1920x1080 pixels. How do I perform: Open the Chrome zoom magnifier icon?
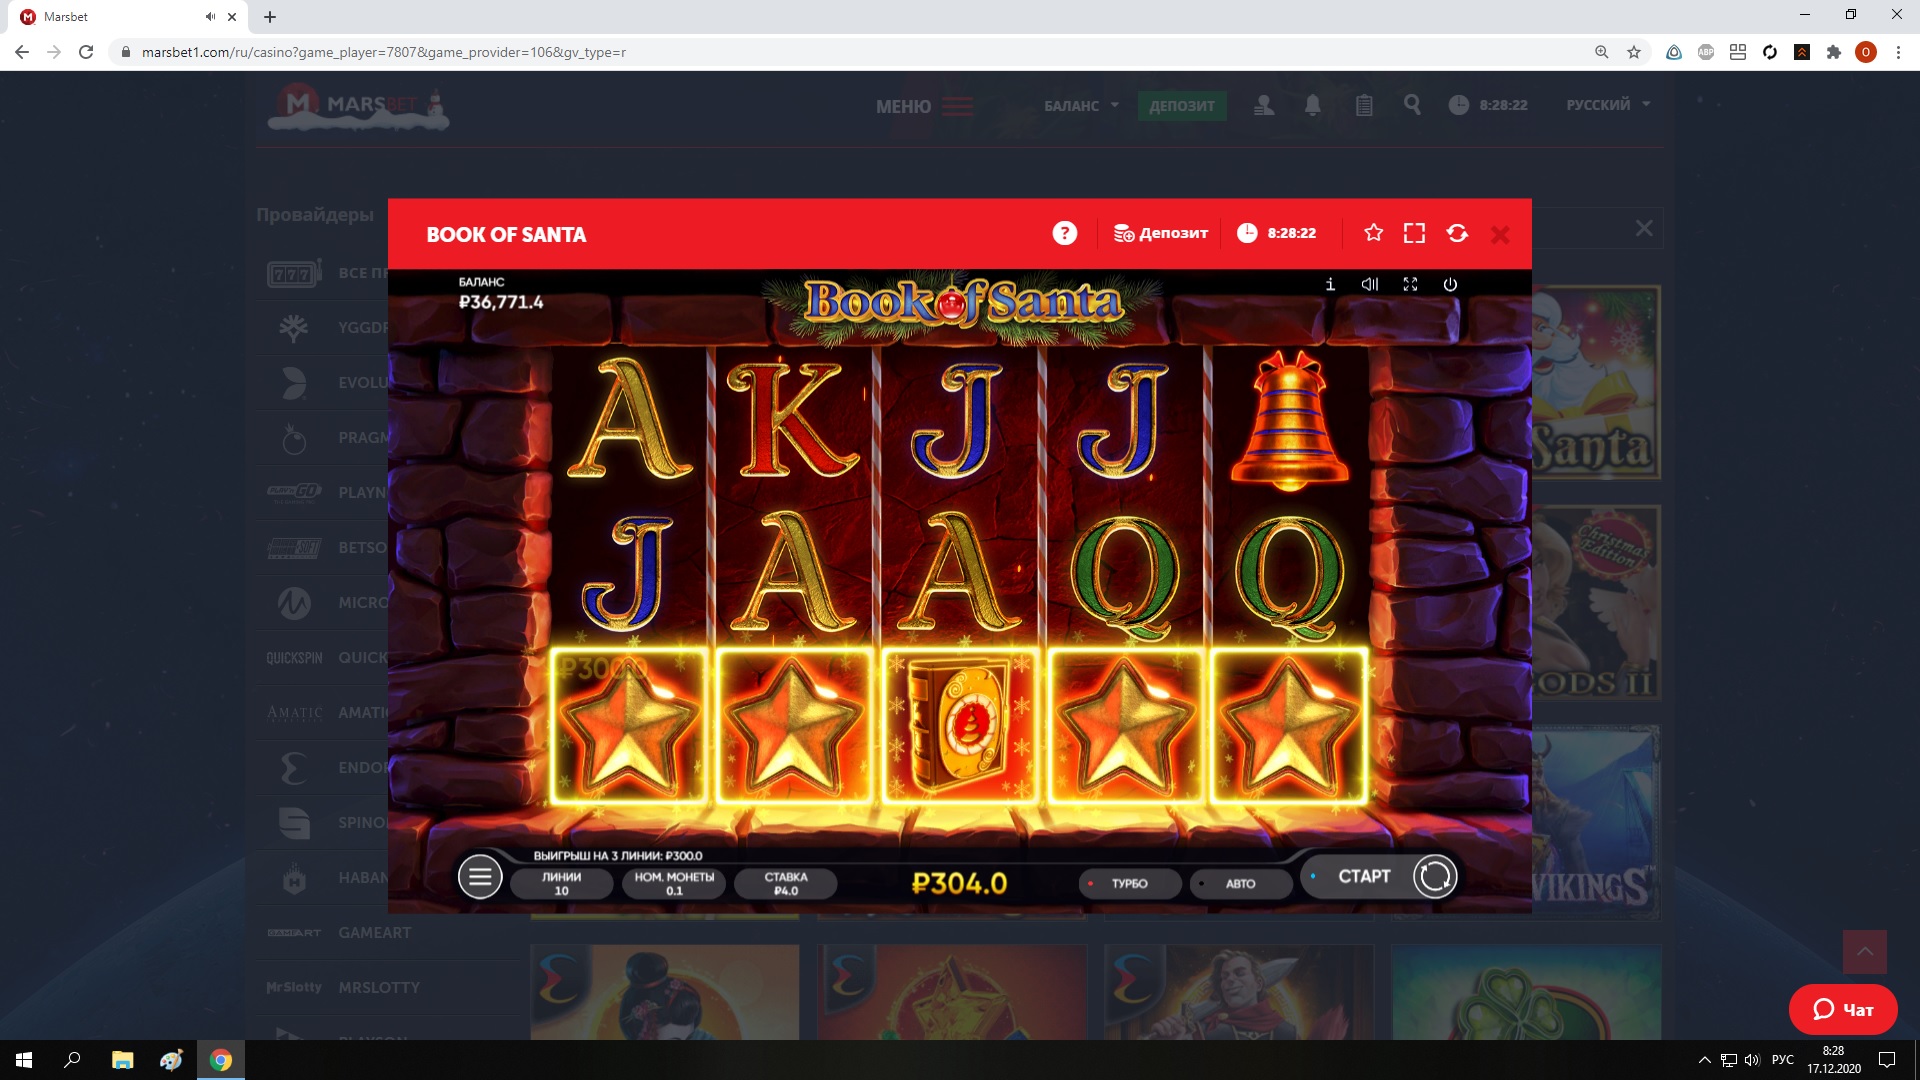coord(1602,52)
